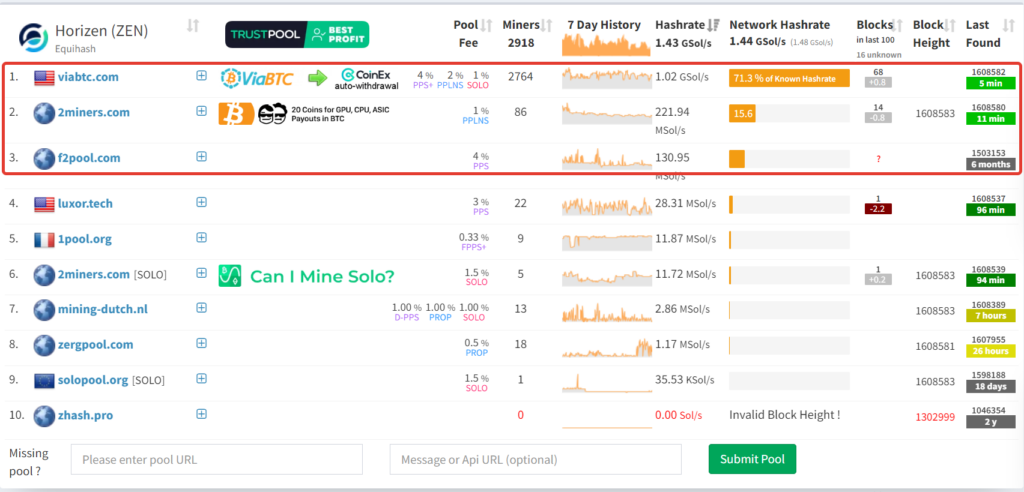The width and height of the screenshot is (1024, 492).
Task: Click the French flag beside 1pool.org
Action: click(44, 239)
